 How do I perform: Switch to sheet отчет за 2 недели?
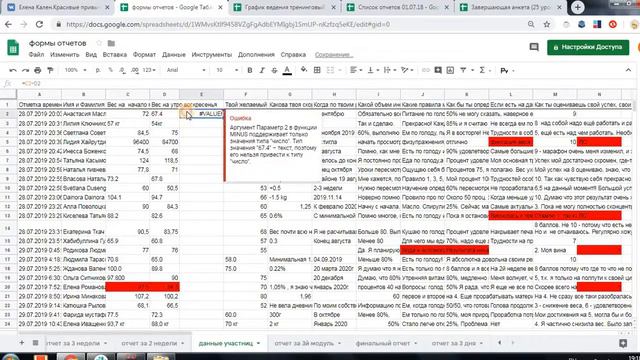point(149,343)
